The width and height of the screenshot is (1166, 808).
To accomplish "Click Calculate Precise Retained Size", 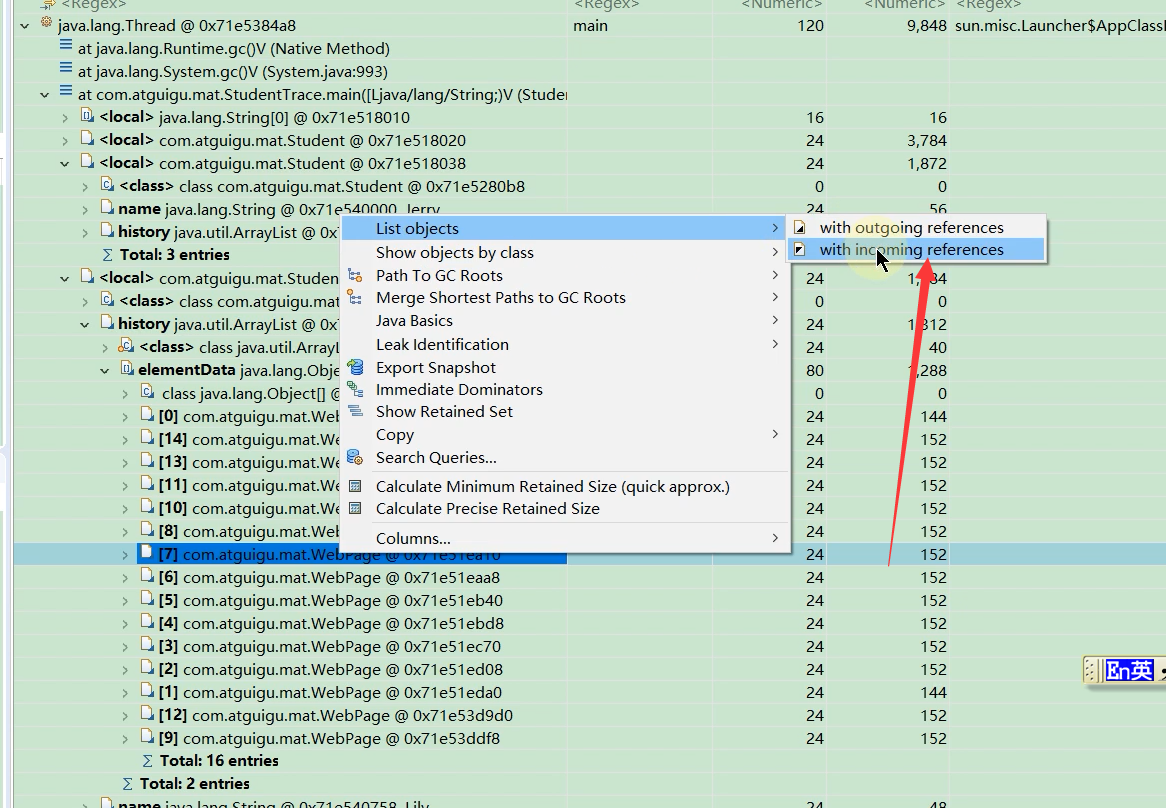I will tap(564, 509).
